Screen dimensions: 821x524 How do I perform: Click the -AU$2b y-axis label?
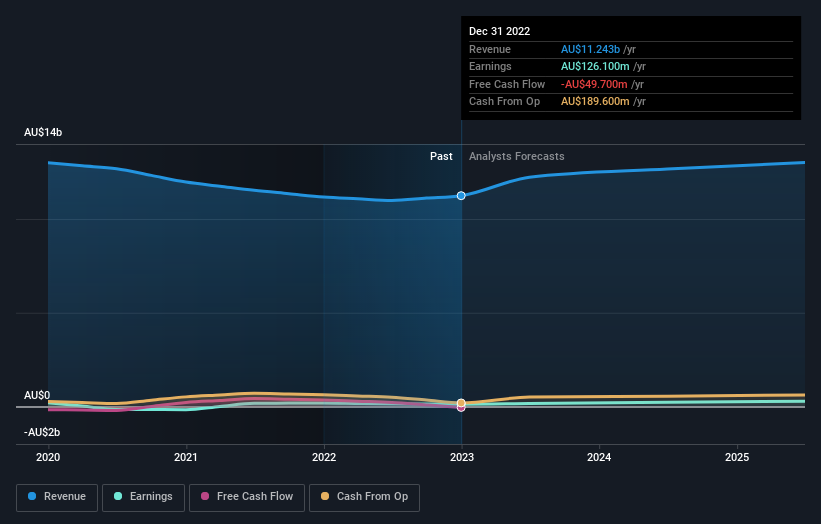(x=42, y=432)
